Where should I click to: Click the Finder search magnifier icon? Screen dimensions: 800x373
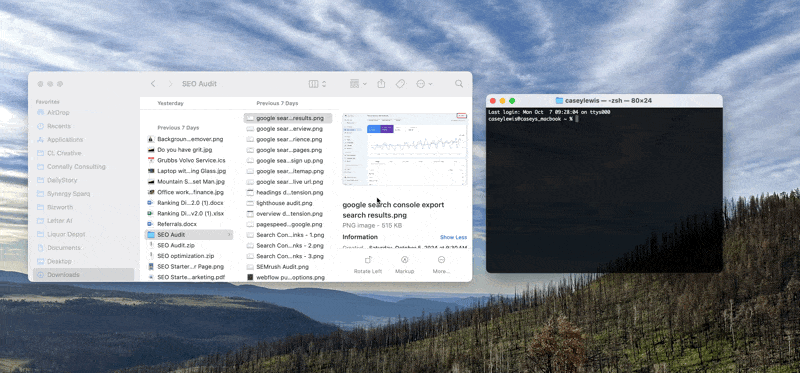459,84
